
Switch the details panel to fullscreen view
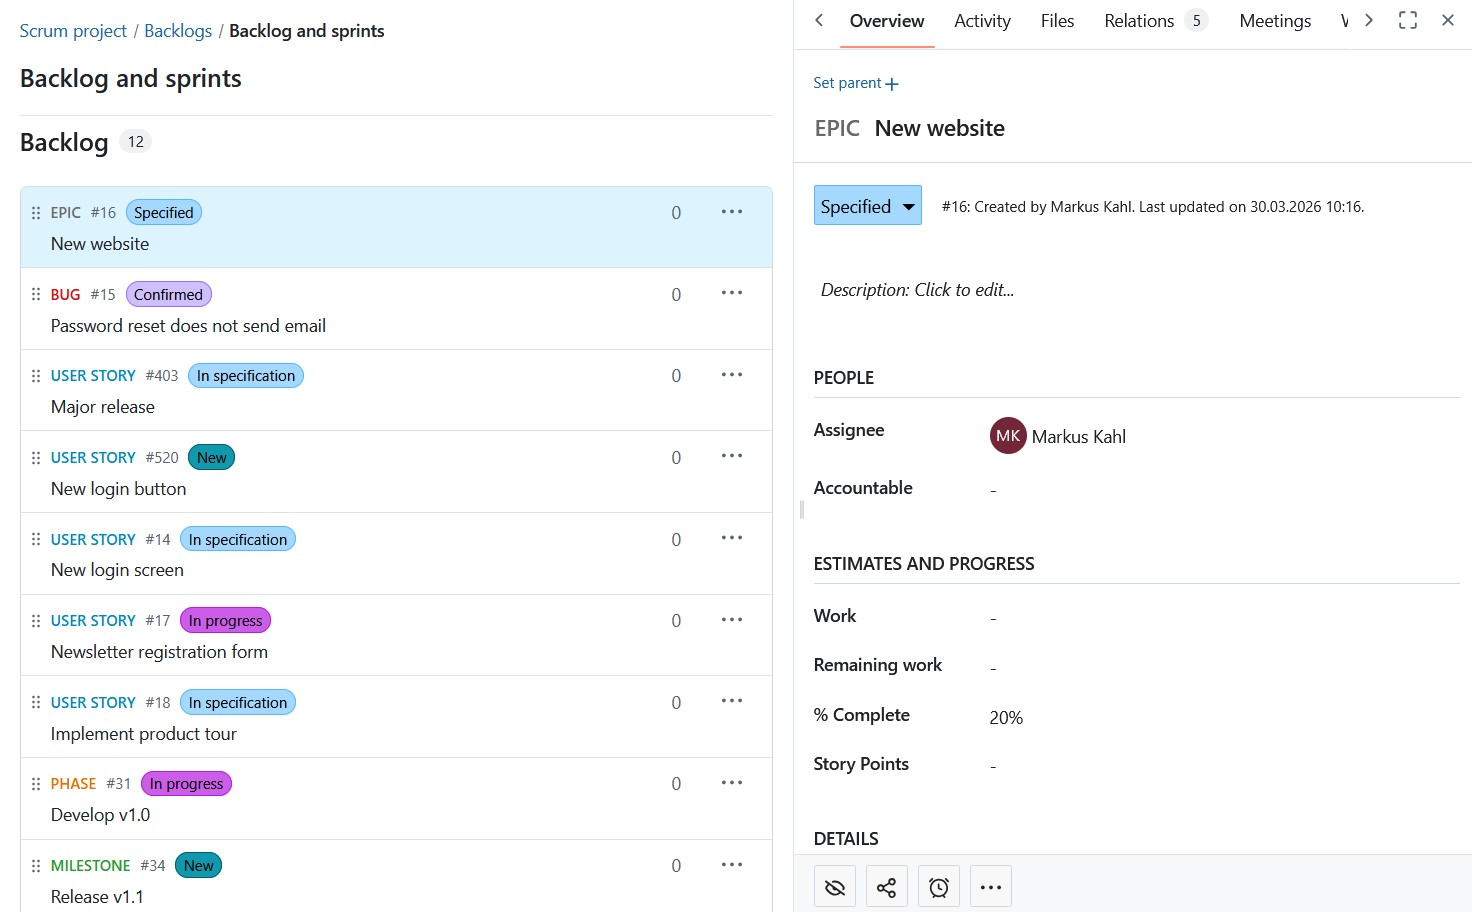tap(1407, 20)
